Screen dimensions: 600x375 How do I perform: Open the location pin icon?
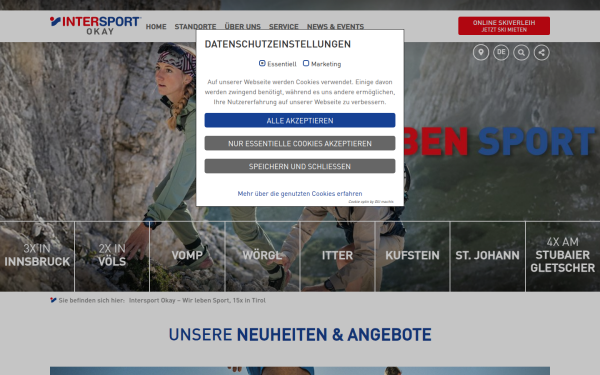(481, 52)
